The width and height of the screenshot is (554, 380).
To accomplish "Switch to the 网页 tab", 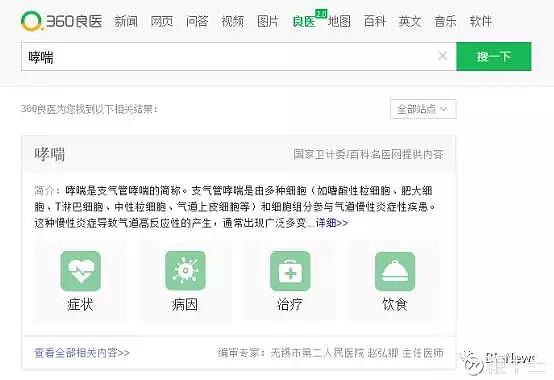I will click(161, 22).
